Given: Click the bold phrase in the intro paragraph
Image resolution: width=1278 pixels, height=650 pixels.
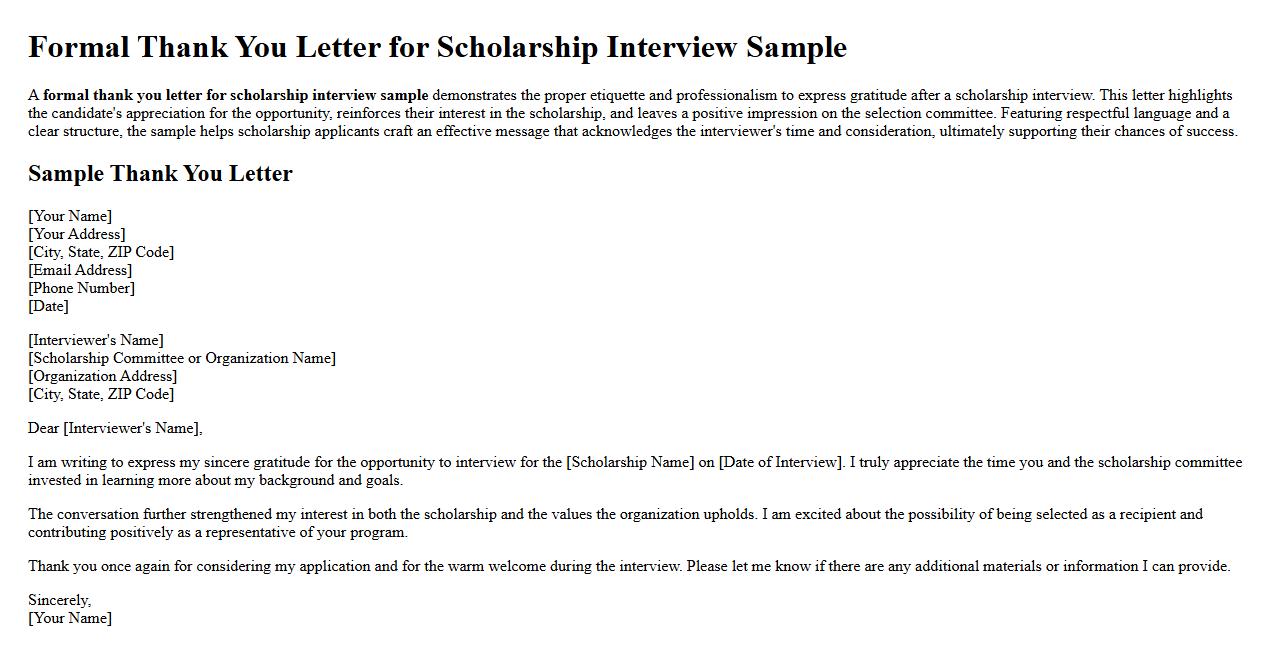Looking at the screenshot, I should click(235, 96).
